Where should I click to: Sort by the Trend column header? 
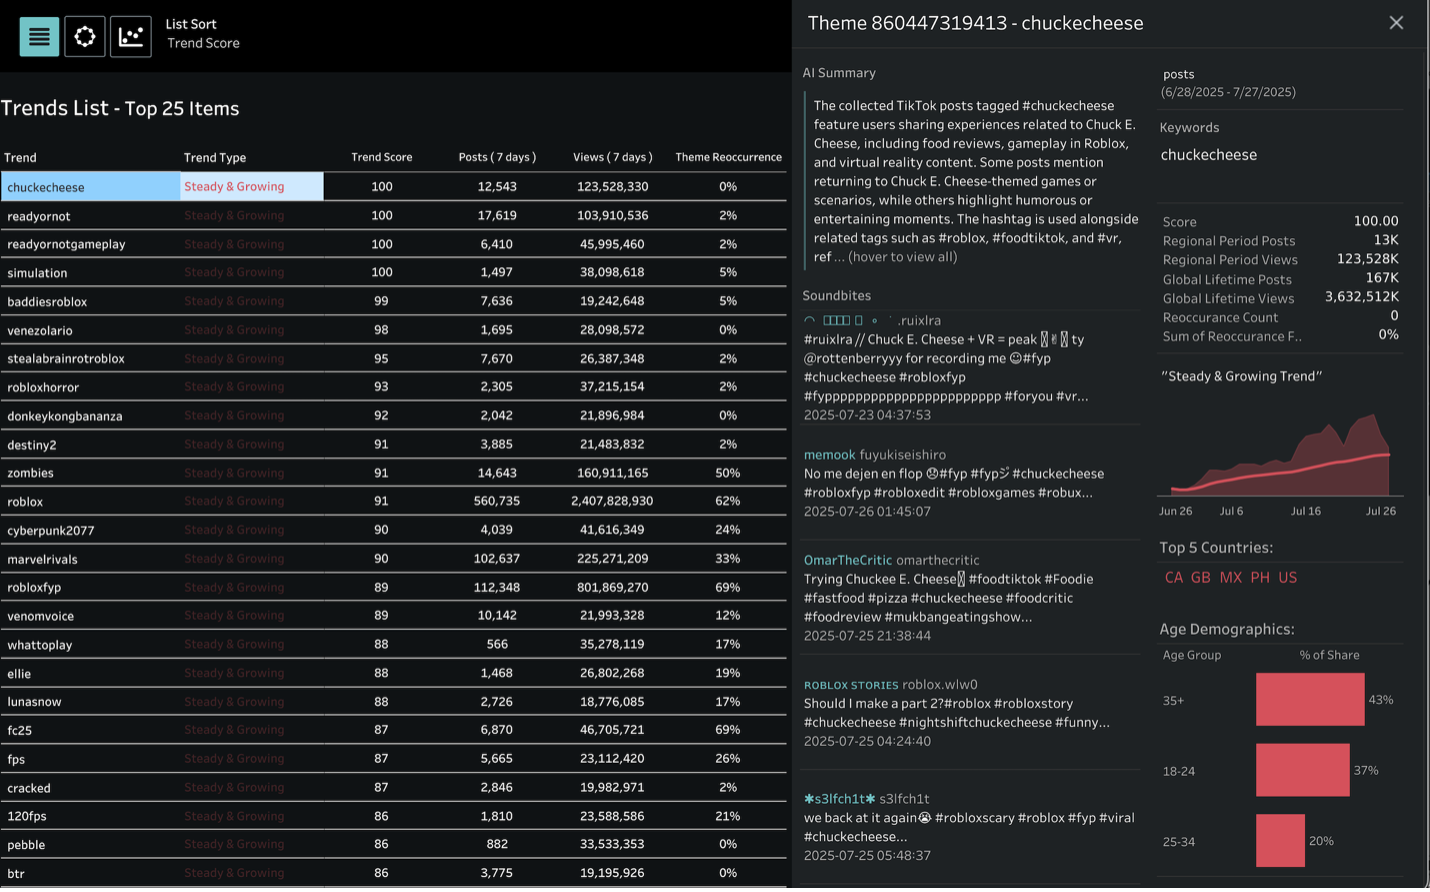20,158
